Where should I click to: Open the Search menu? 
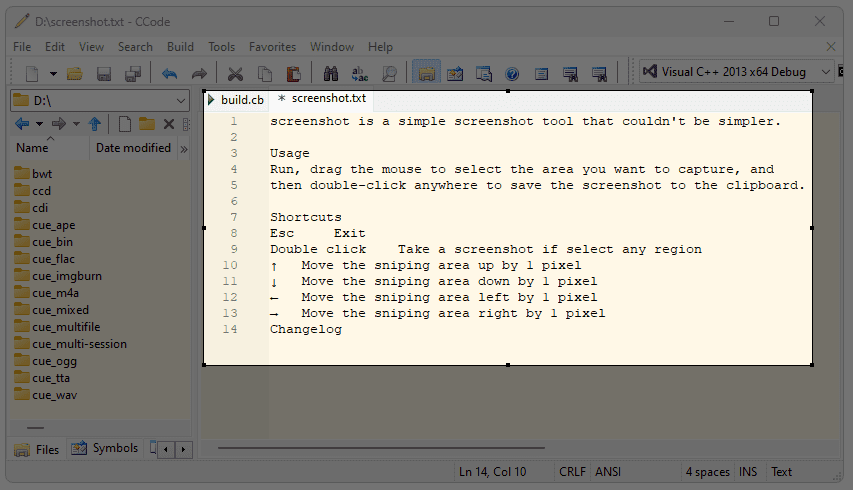[x=135, y=47]
